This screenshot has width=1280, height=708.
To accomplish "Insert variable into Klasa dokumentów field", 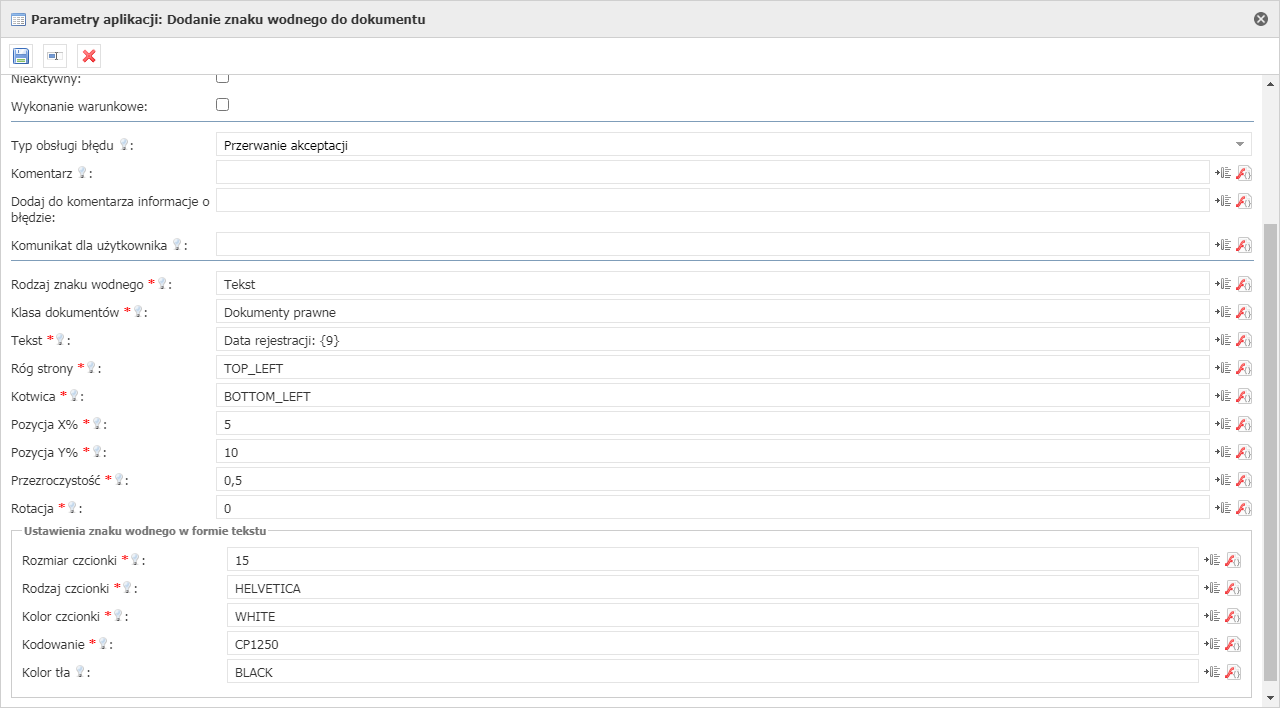I will [1222, 312].
